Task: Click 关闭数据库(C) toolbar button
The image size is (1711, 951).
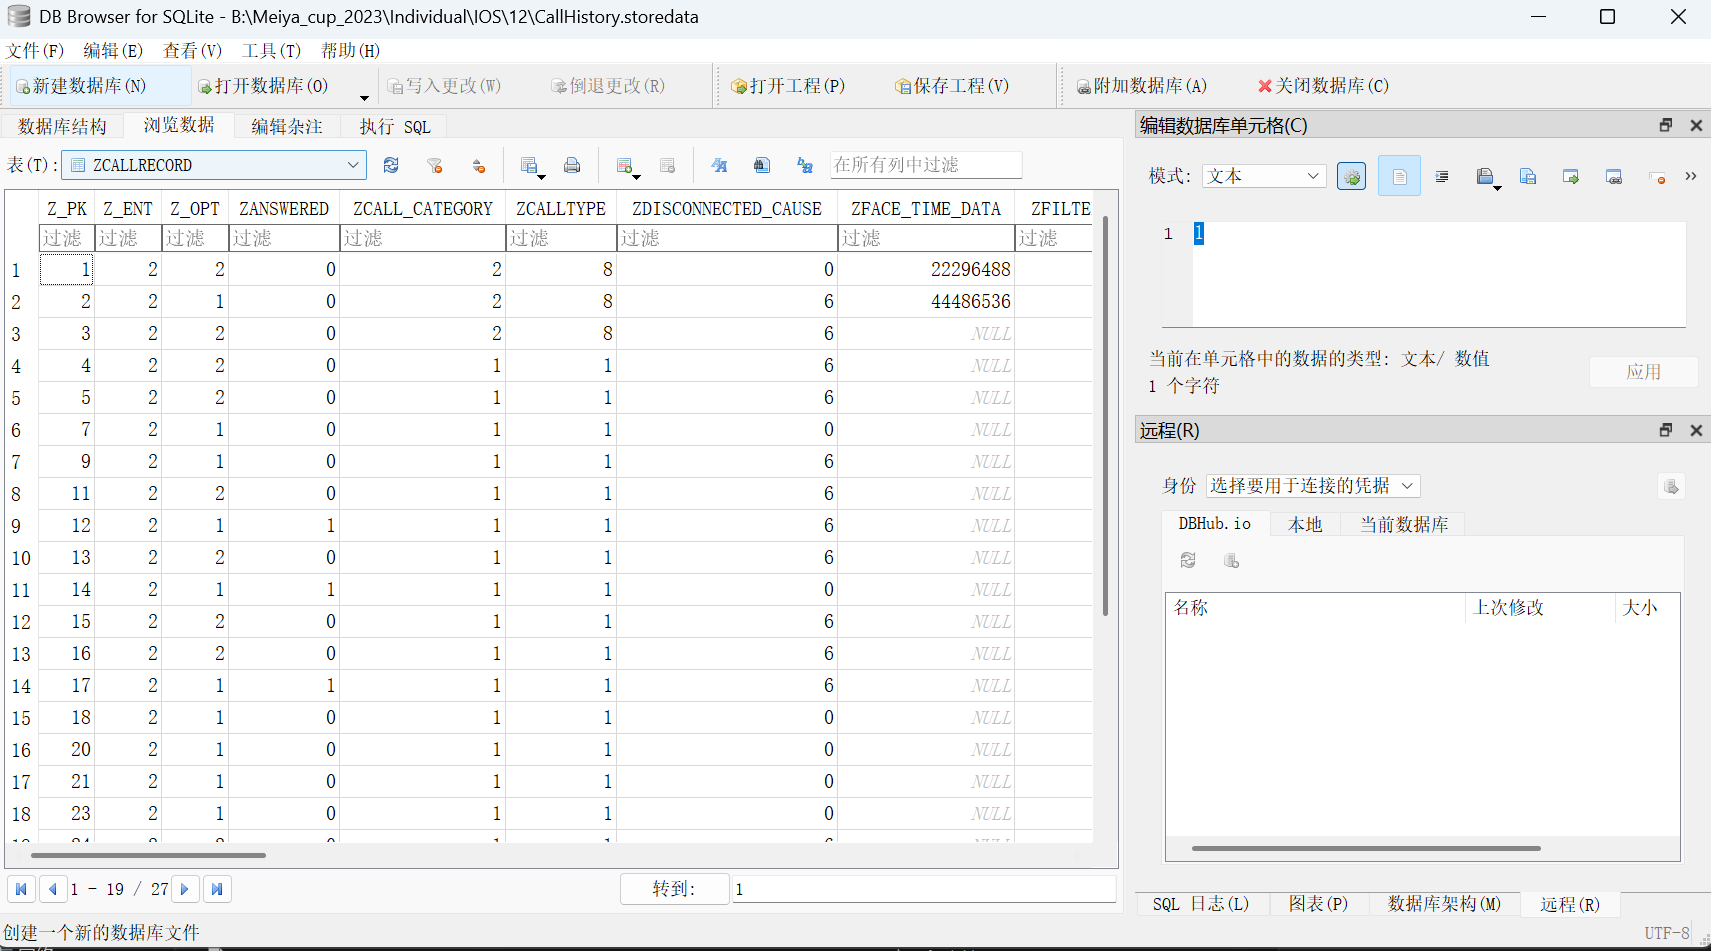Action: [x=1323, y=86]
